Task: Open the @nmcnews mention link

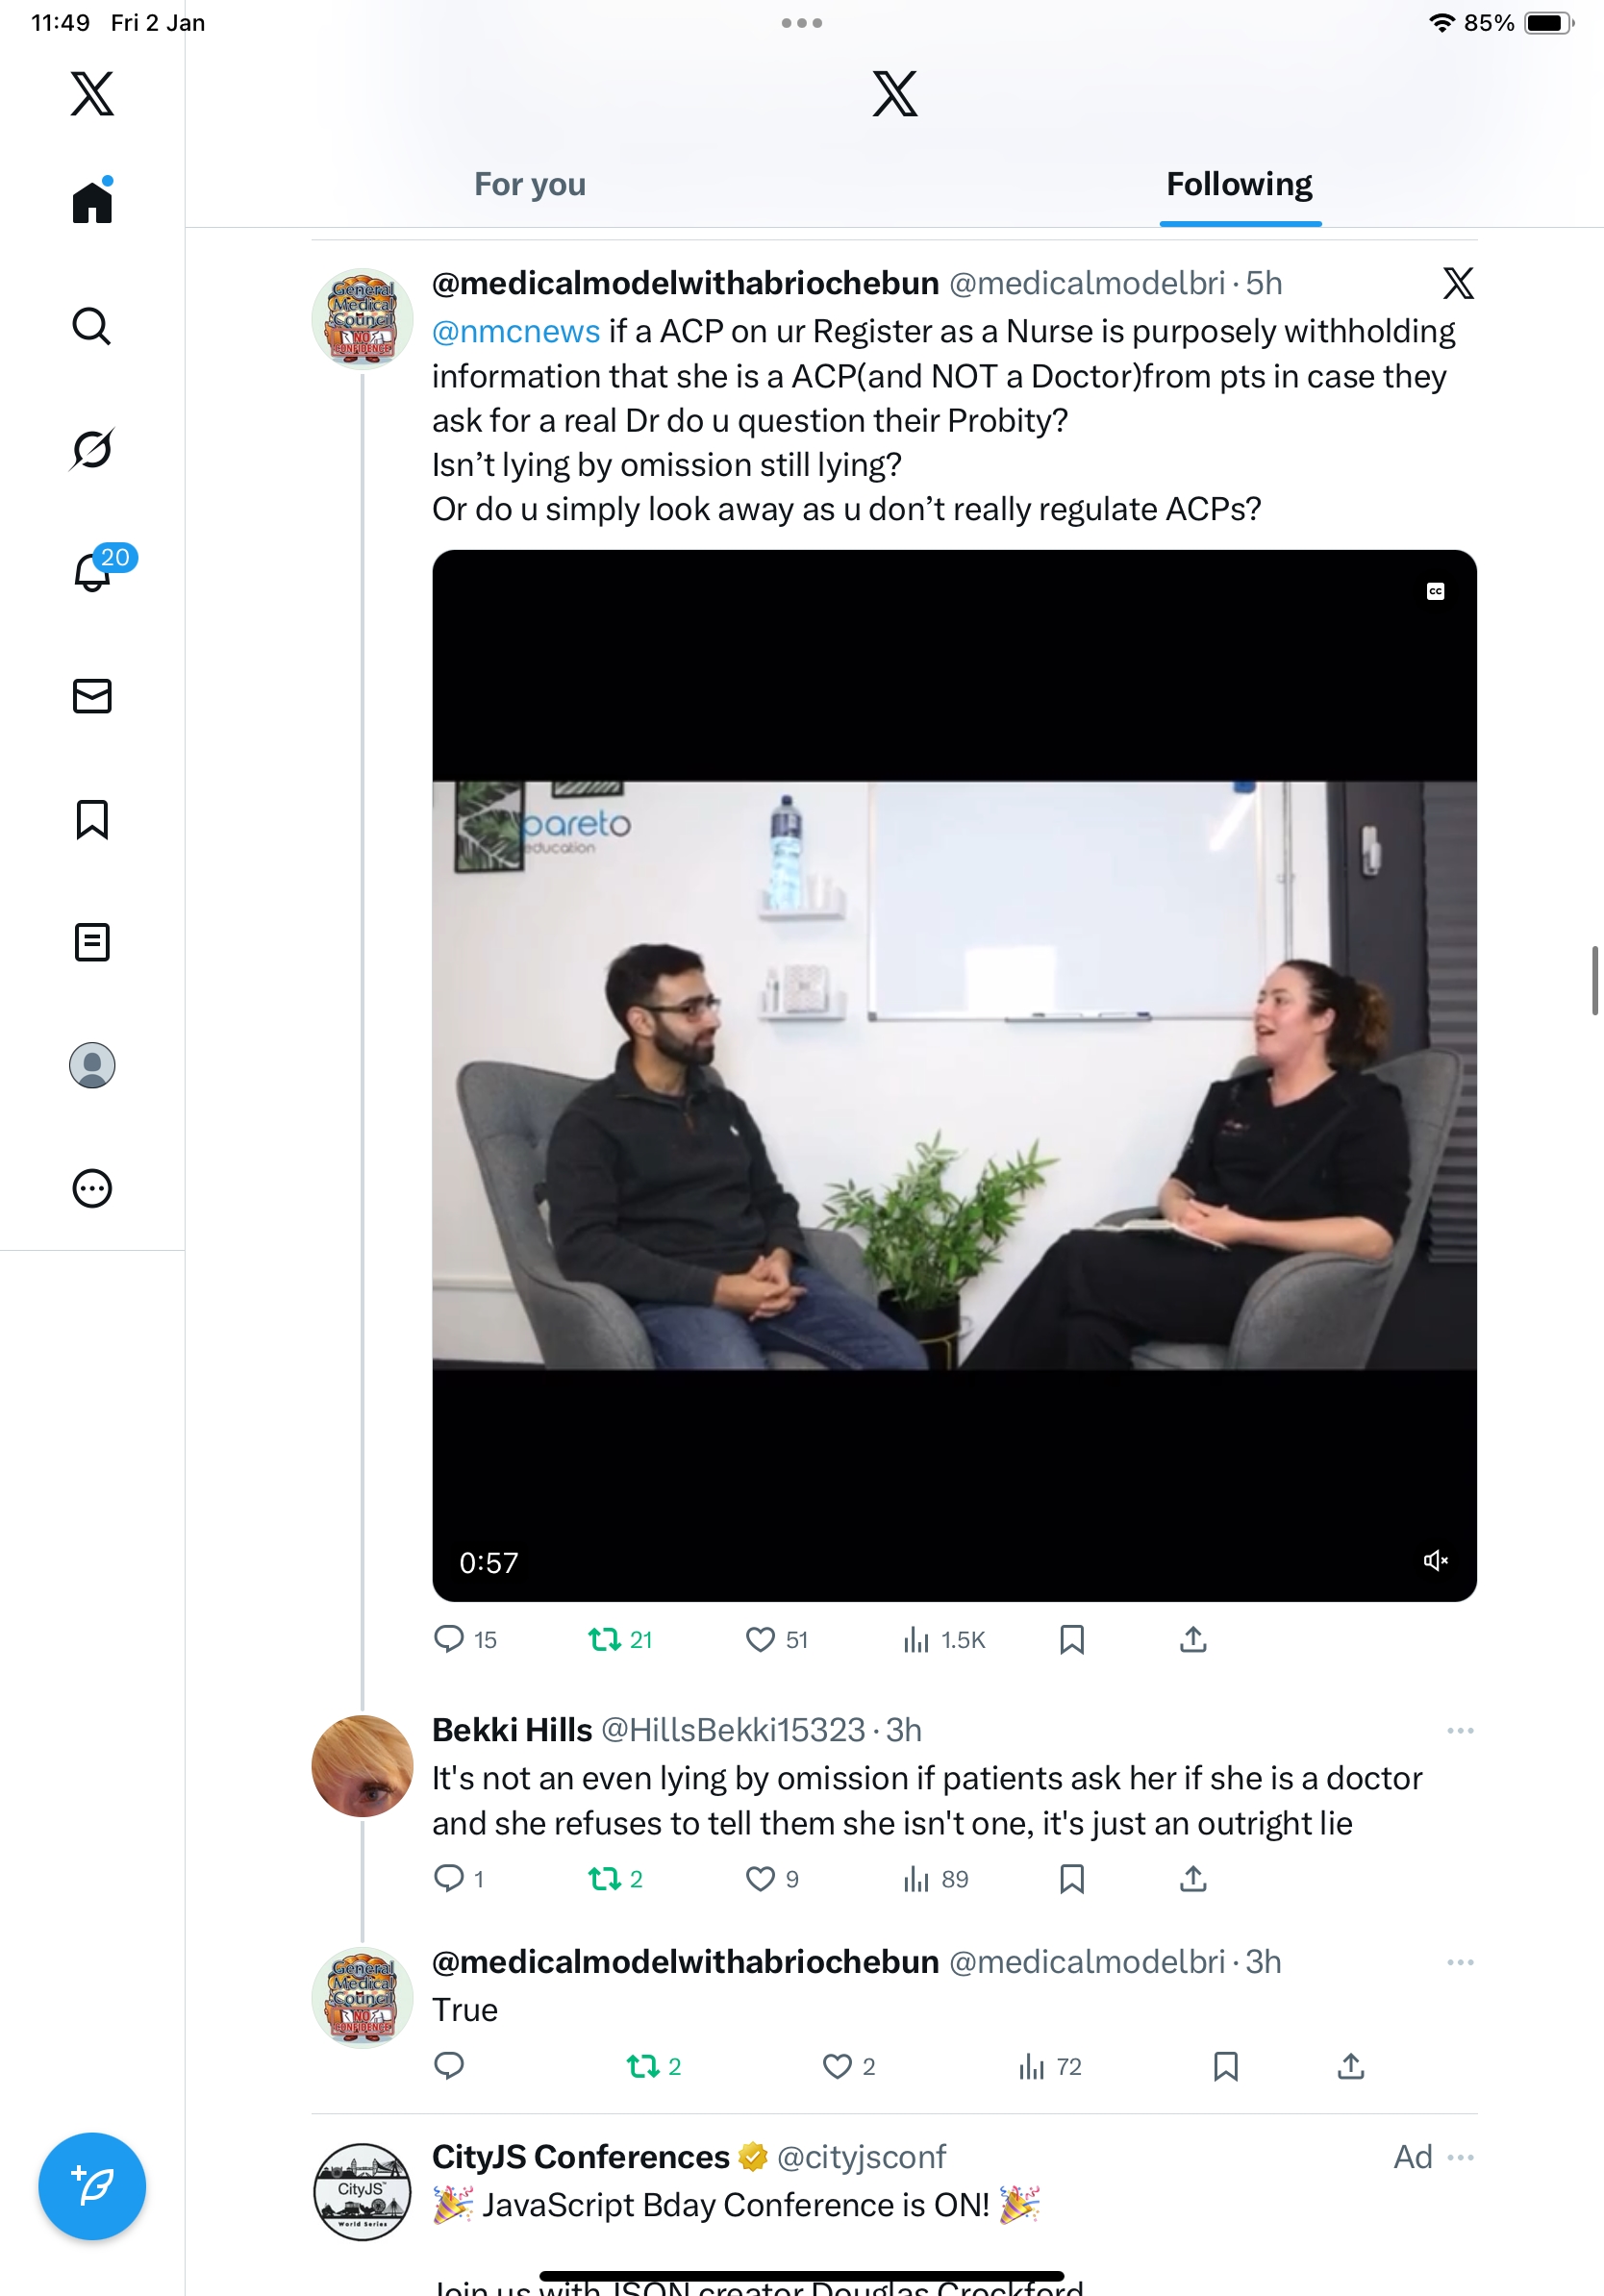Action: tap(516, 331)
